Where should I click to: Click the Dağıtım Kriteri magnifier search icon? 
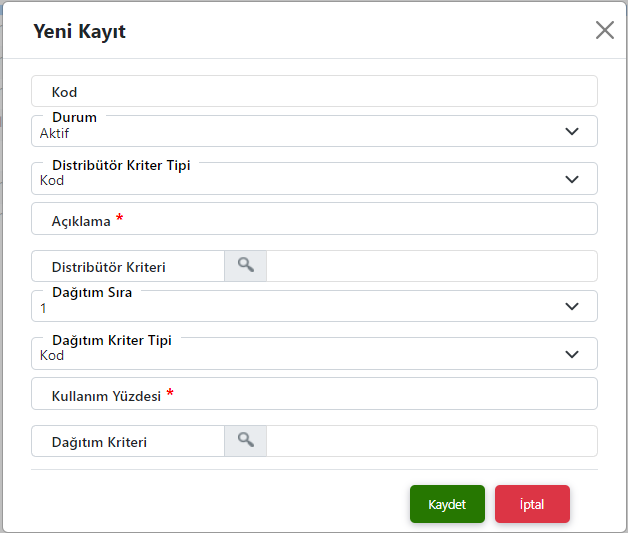[x=246, y=441]
